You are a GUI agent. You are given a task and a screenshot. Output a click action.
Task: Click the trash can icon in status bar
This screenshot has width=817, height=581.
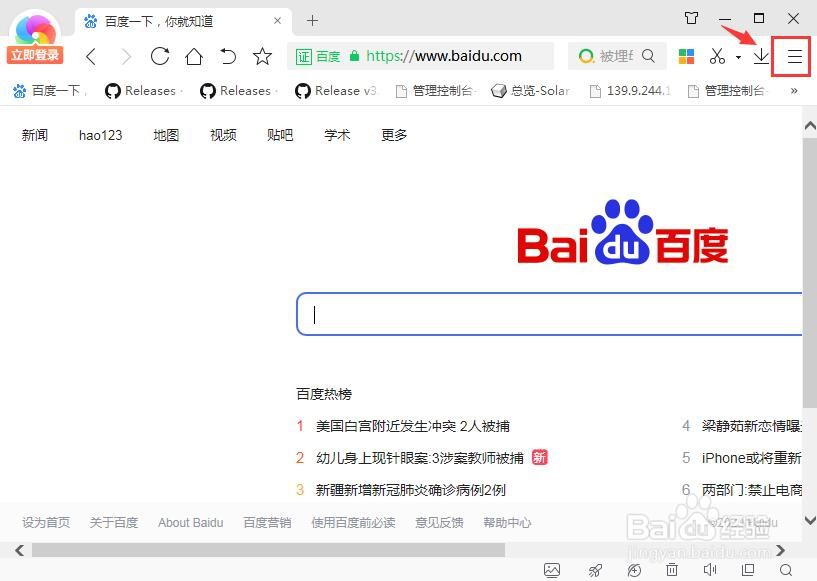[x=672, y=570]
